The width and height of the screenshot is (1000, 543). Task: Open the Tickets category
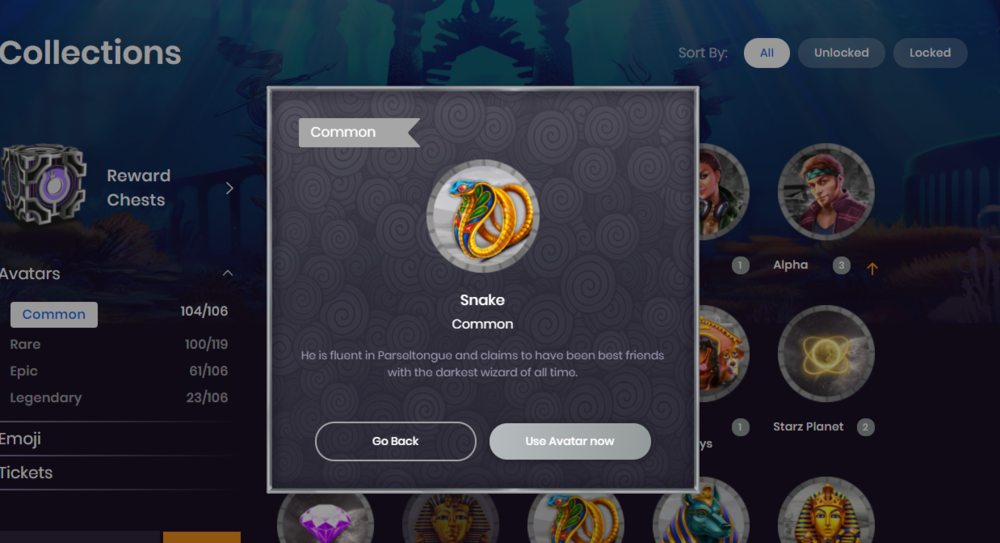tap(118, 473)
